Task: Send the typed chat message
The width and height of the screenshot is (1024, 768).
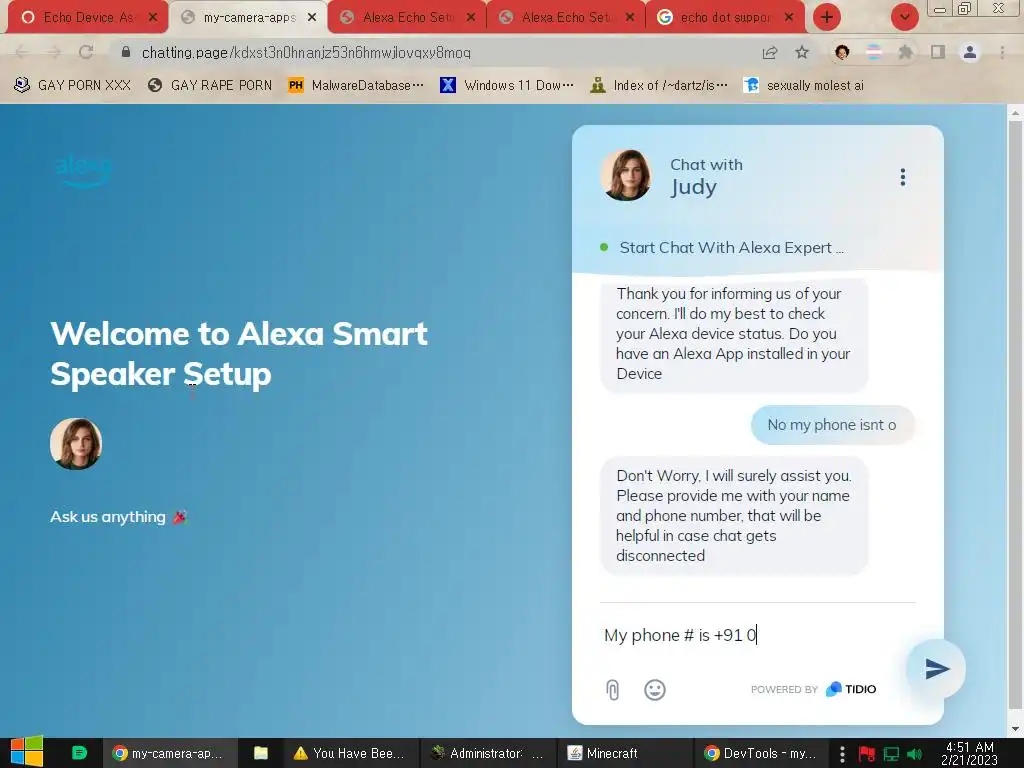Action: click(x=936, y=668)
